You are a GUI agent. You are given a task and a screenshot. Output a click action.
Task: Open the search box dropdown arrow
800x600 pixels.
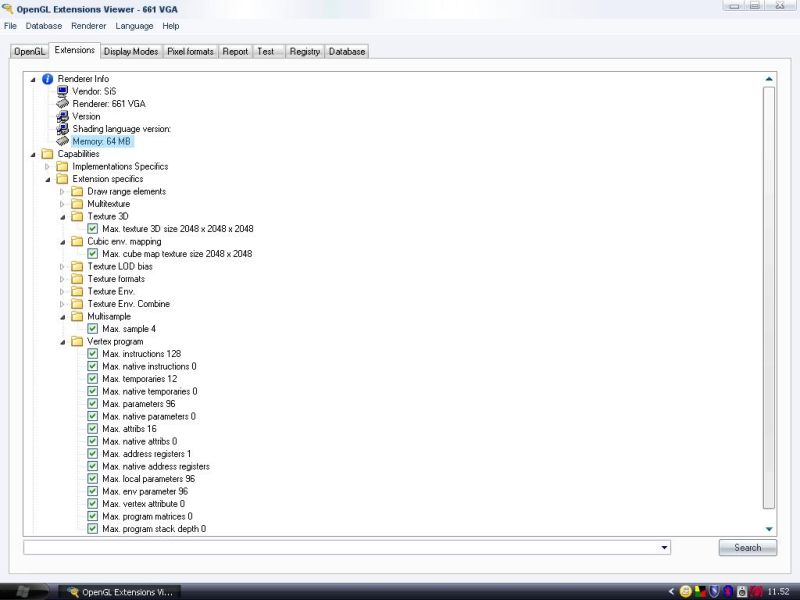tap(665, 548)
